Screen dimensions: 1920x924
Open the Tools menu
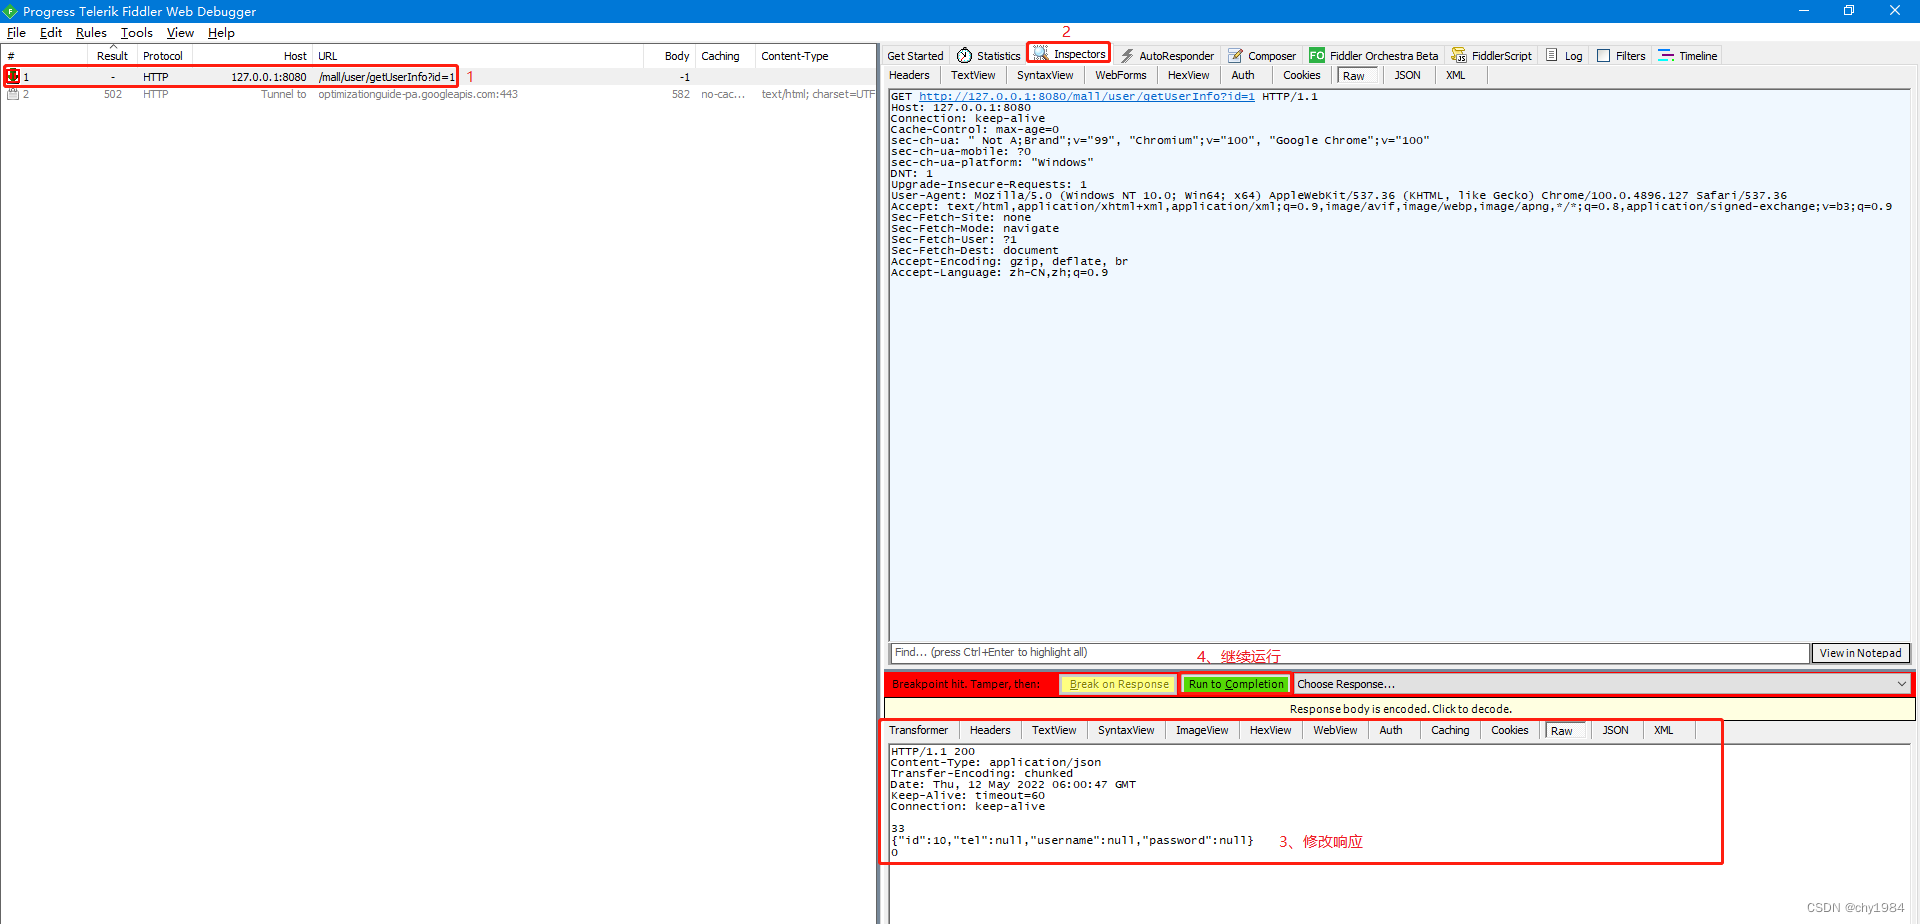pos(137,33)
